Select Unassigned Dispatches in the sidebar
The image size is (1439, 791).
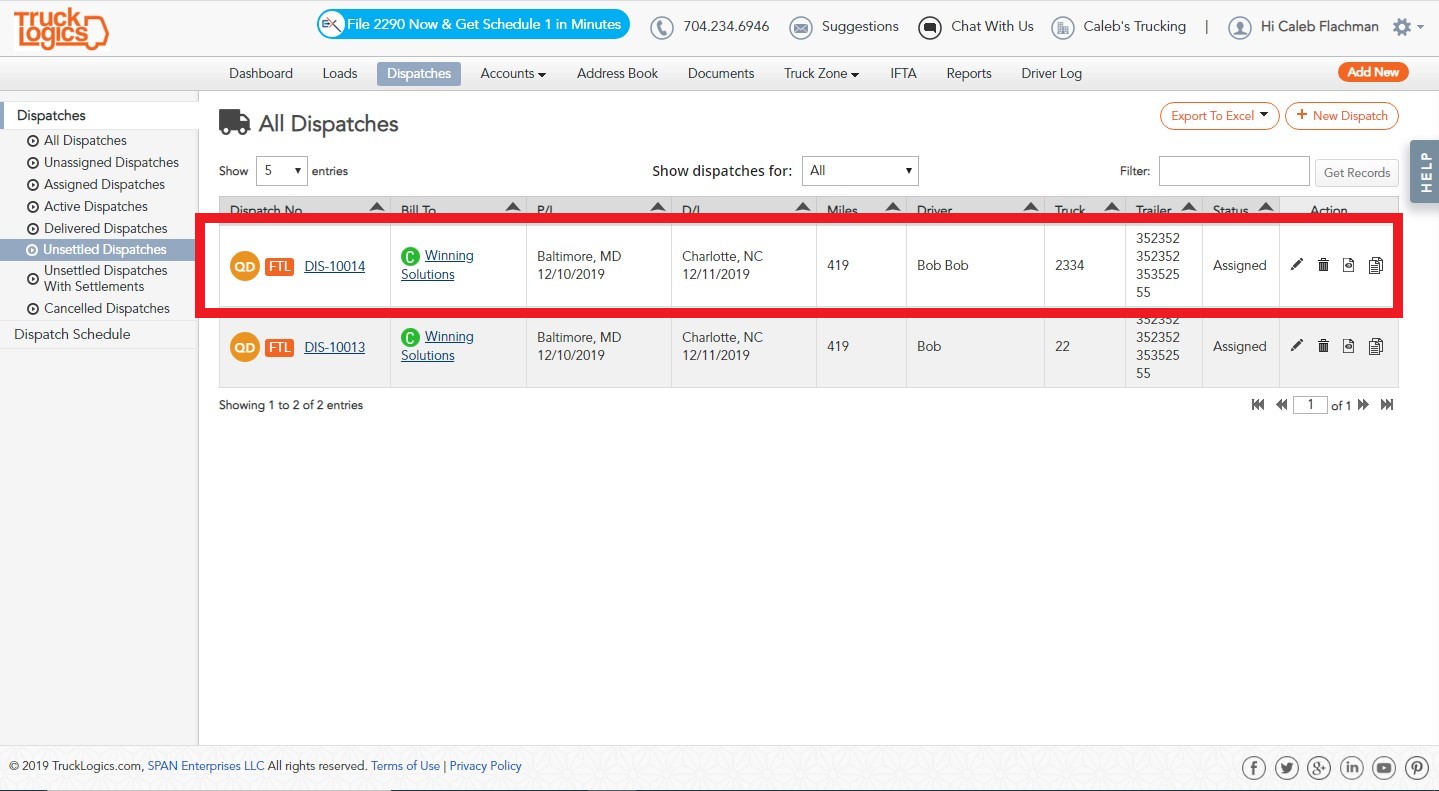tap(111, 163)
